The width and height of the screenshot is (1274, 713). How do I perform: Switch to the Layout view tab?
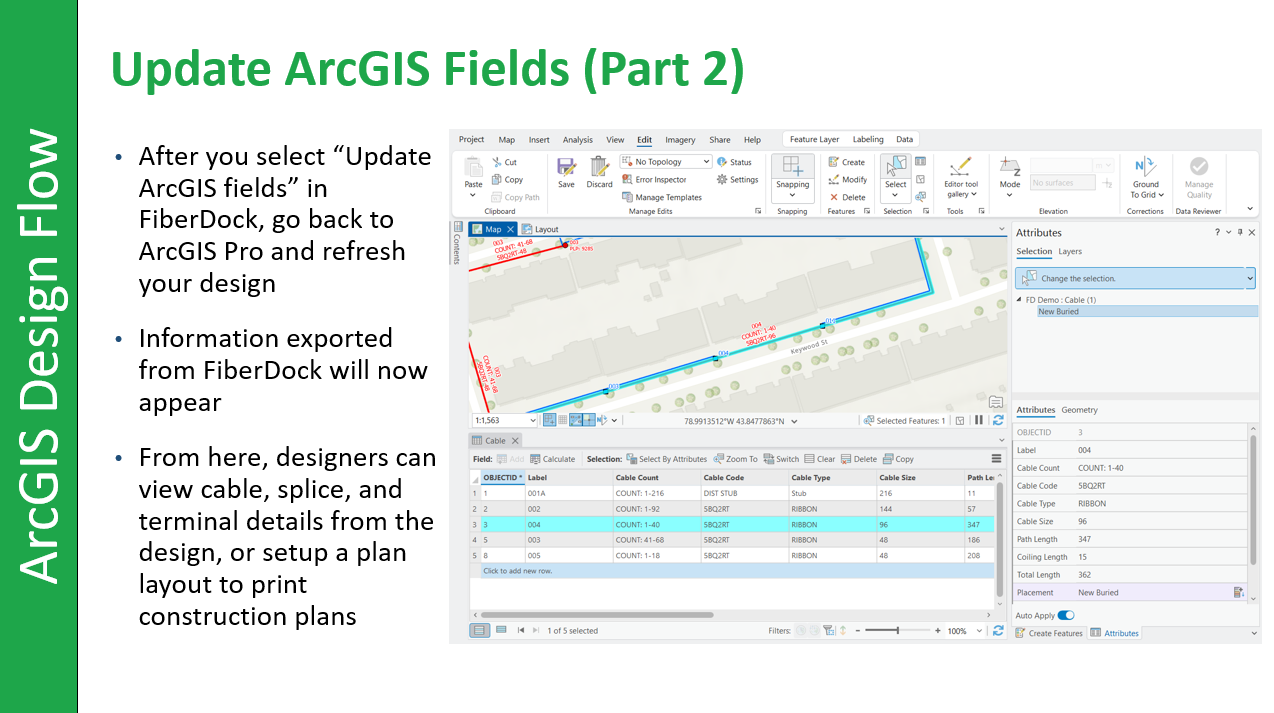[x=541, y=229]
